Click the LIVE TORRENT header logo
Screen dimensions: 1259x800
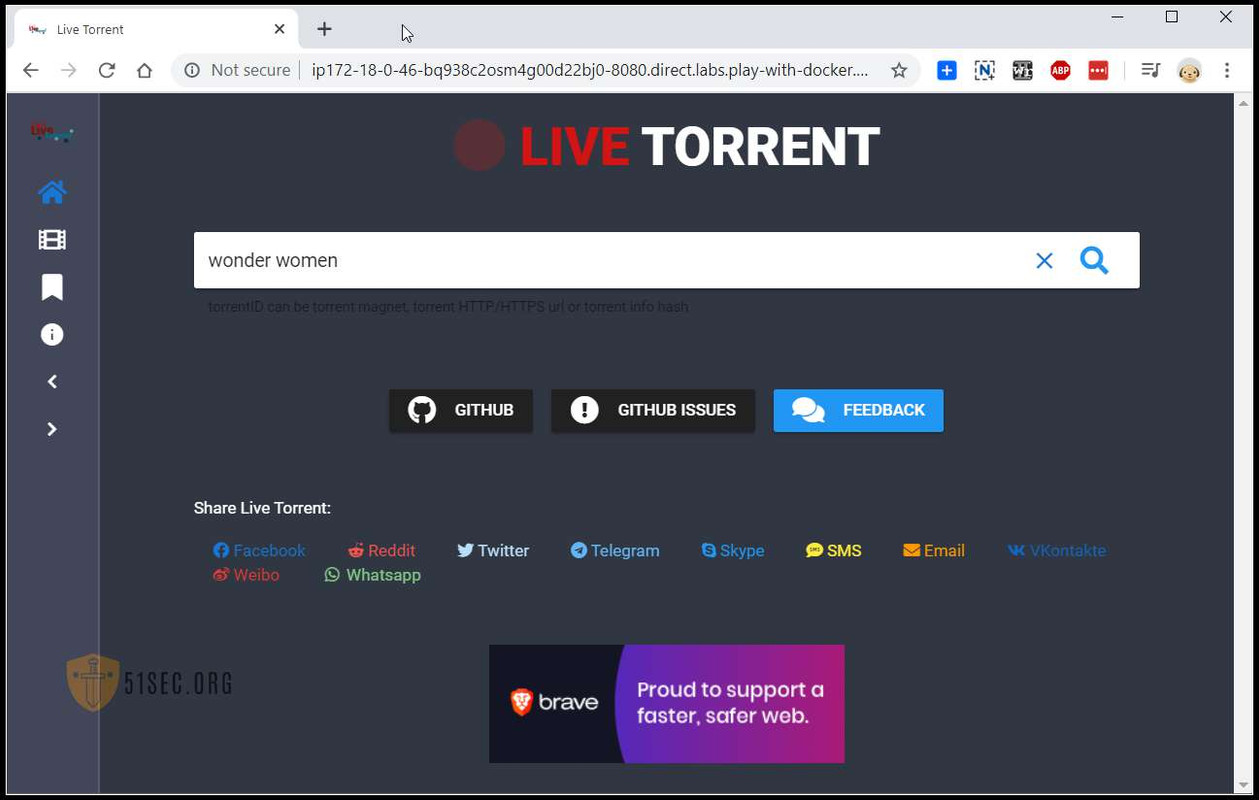point(667,146)
